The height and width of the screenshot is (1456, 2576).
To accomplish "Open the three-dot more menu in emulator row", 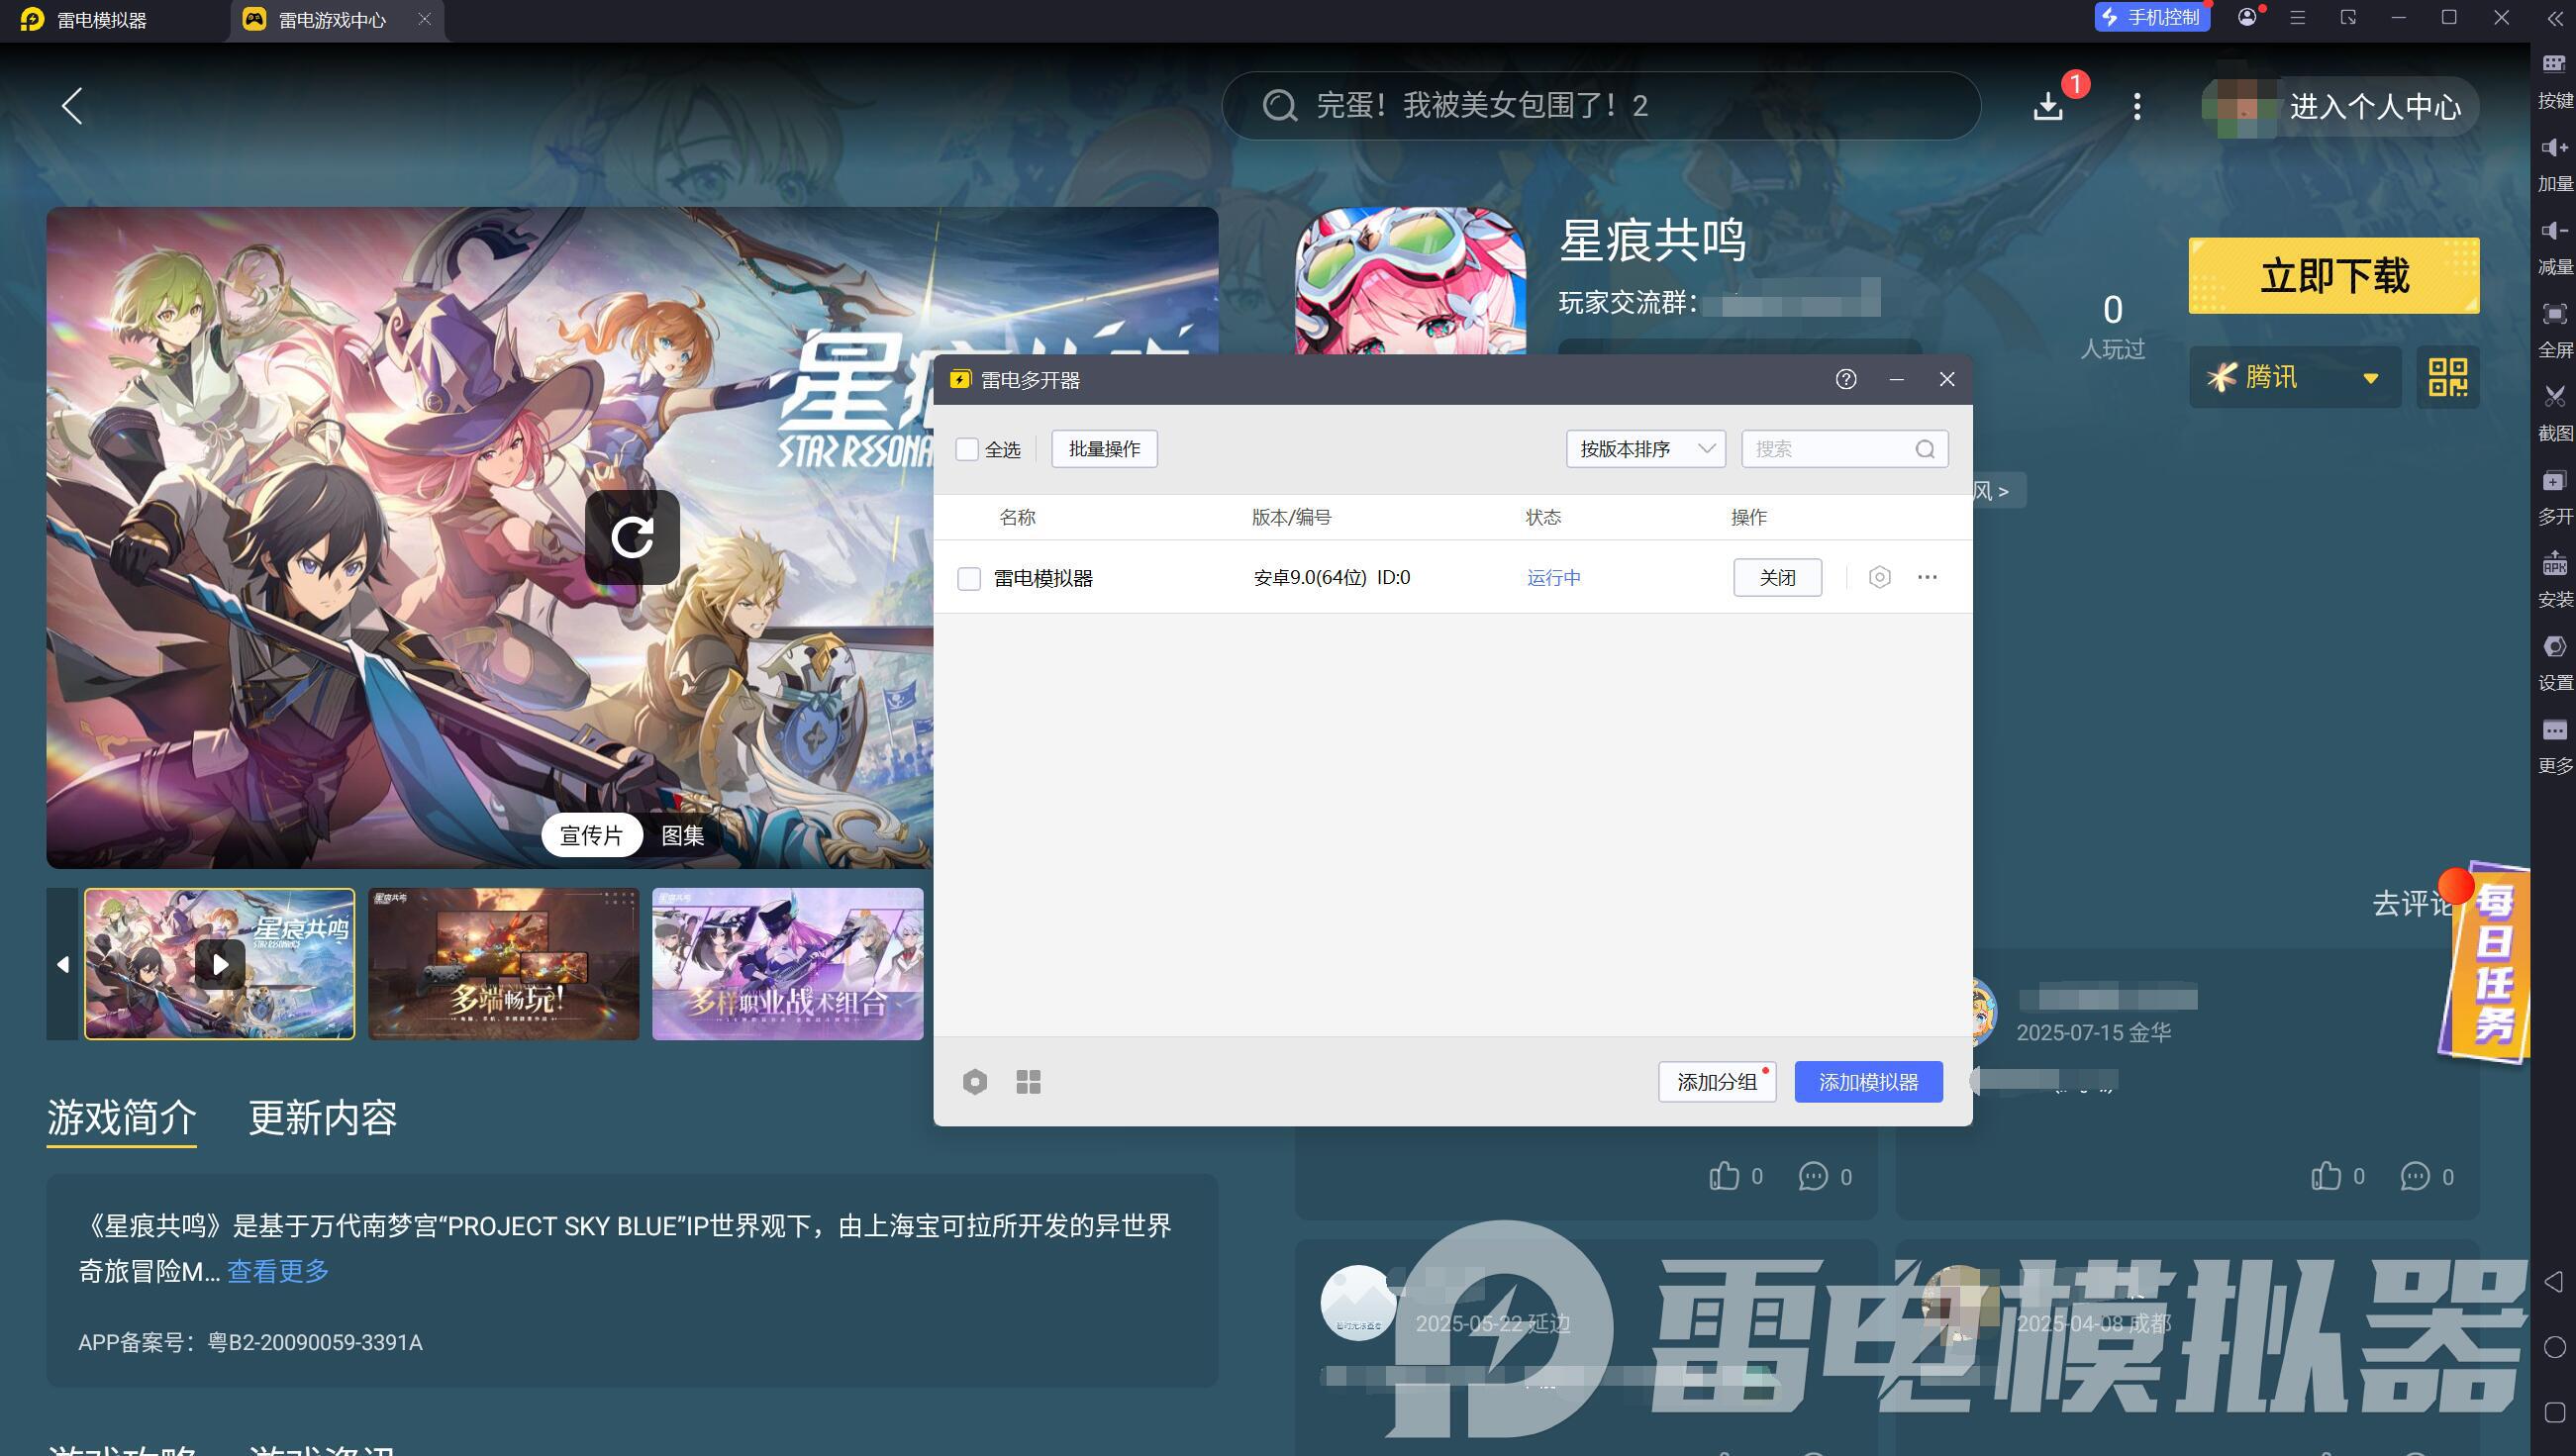I will (1927, 577).
